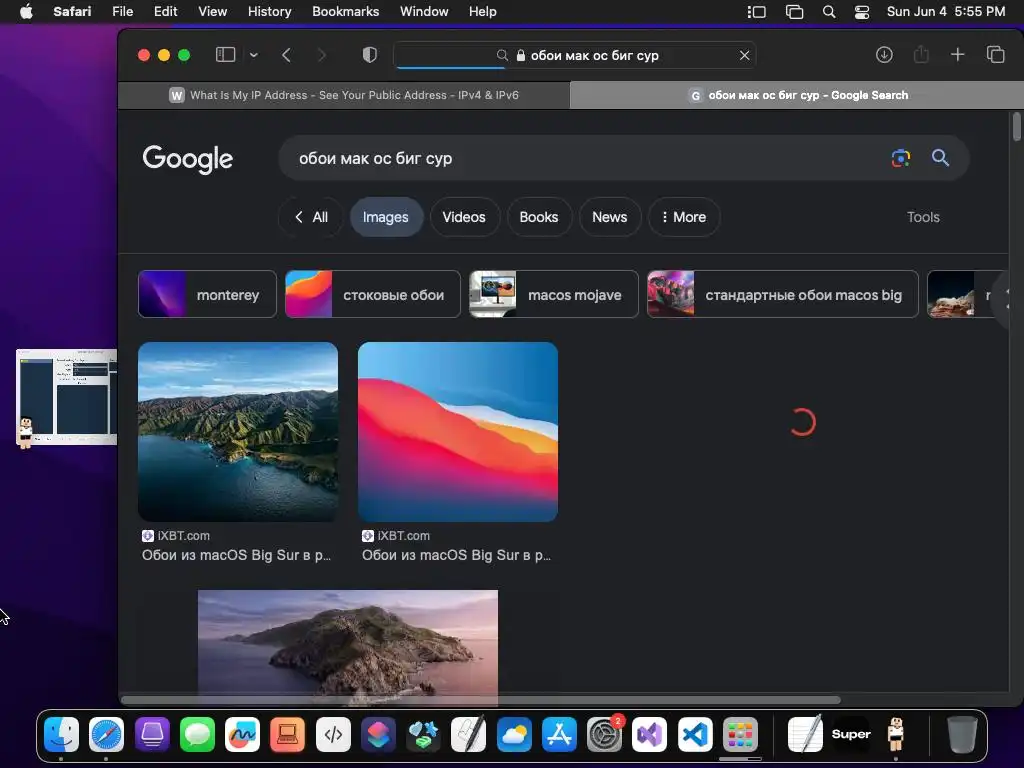1024x768 pixels.
Task: Toggle the Safari sidebar button
Action: [225, 55]
